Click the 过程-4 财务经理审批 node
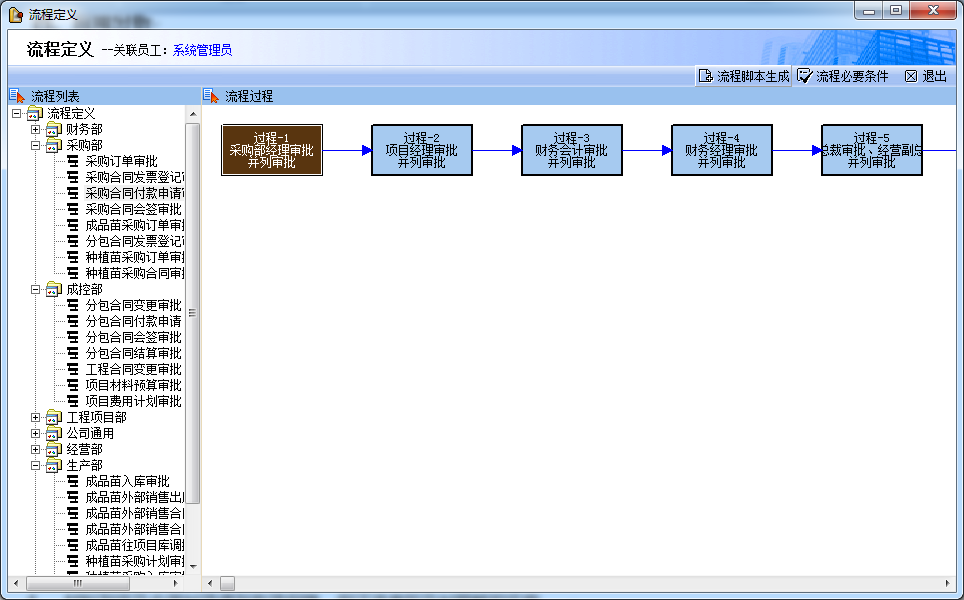 [722, 150]
